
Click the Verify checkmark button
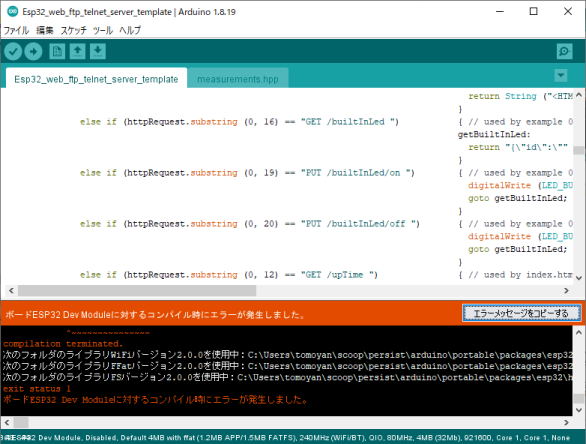[13, 52]
